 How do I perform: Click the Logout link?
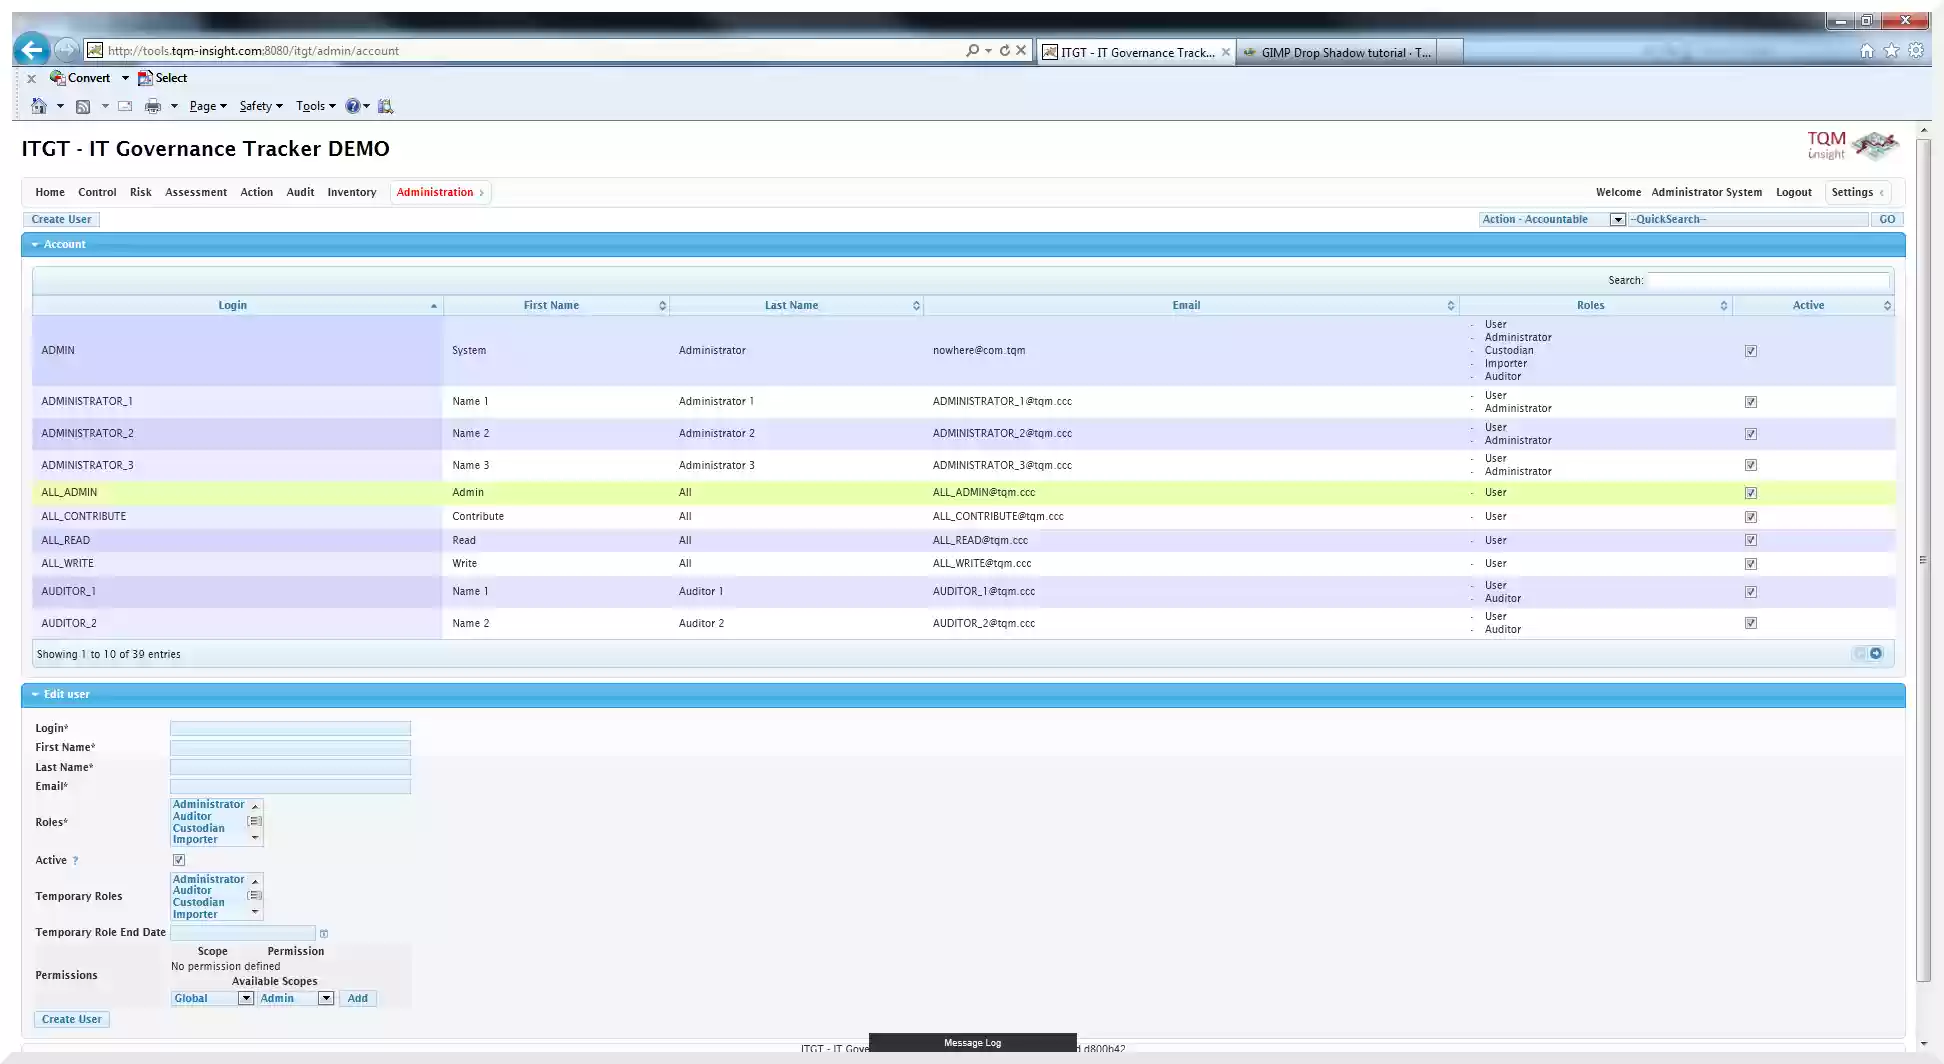[x=1795, y=192]
